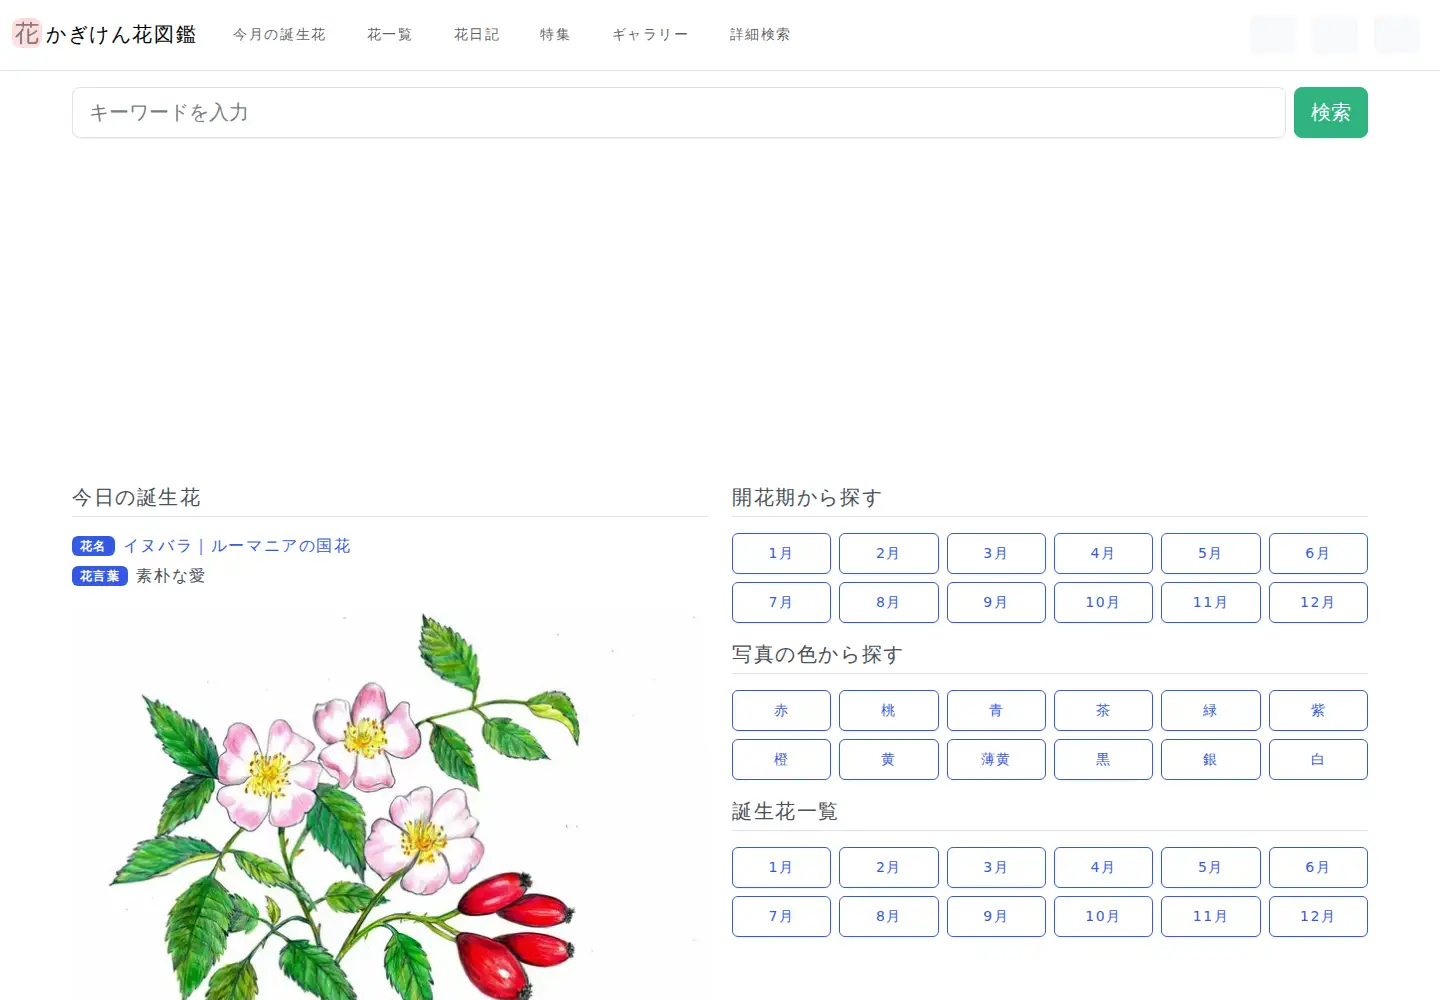Select 12月 in the 開花期から探す section
1440x1000 pixels.
(x=1318, y=602)
